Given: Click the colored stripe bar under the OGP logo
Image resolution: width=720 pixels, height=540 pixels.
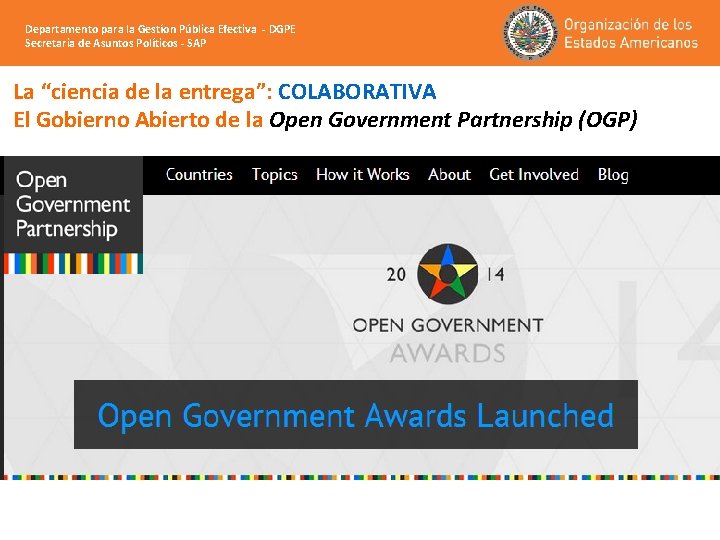Looking at the screenshot, I should (73, 264).
